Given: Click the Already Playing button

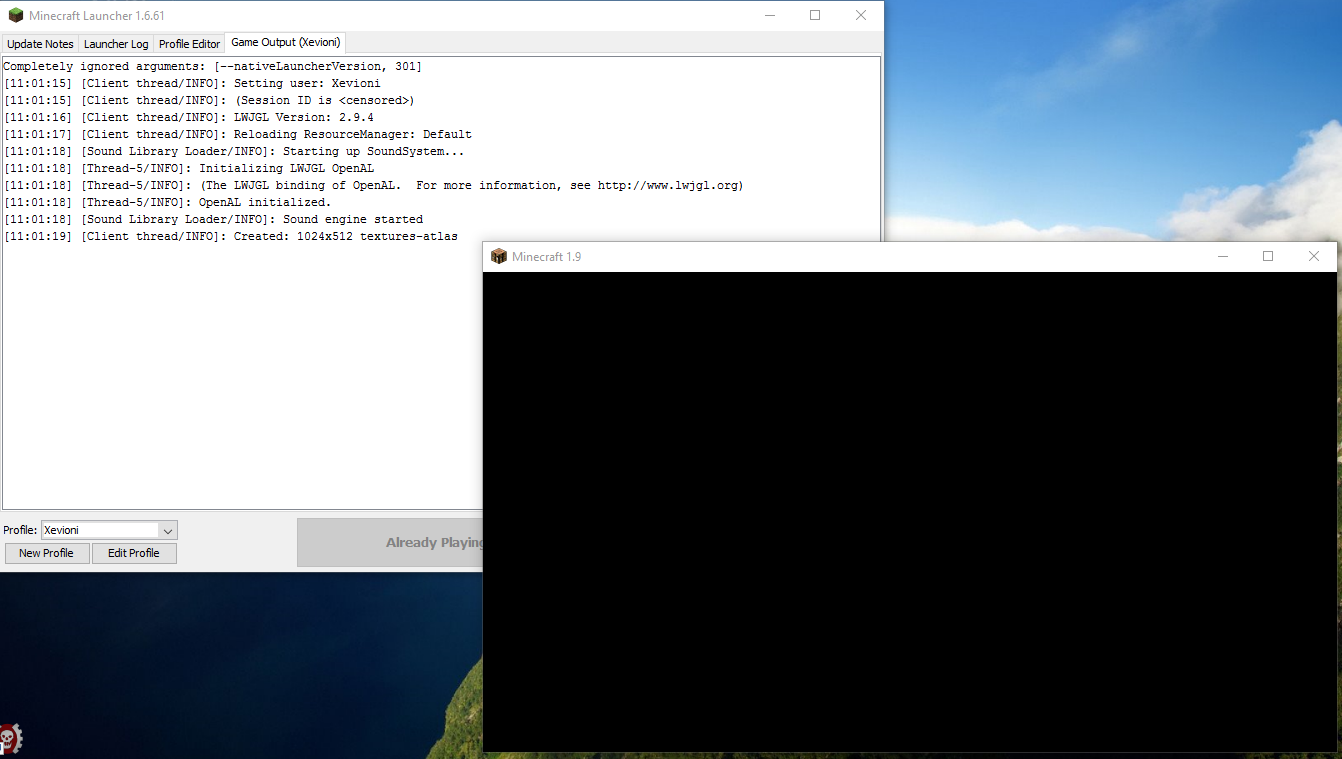Looking at the screenshot, I should pos(390,542).
